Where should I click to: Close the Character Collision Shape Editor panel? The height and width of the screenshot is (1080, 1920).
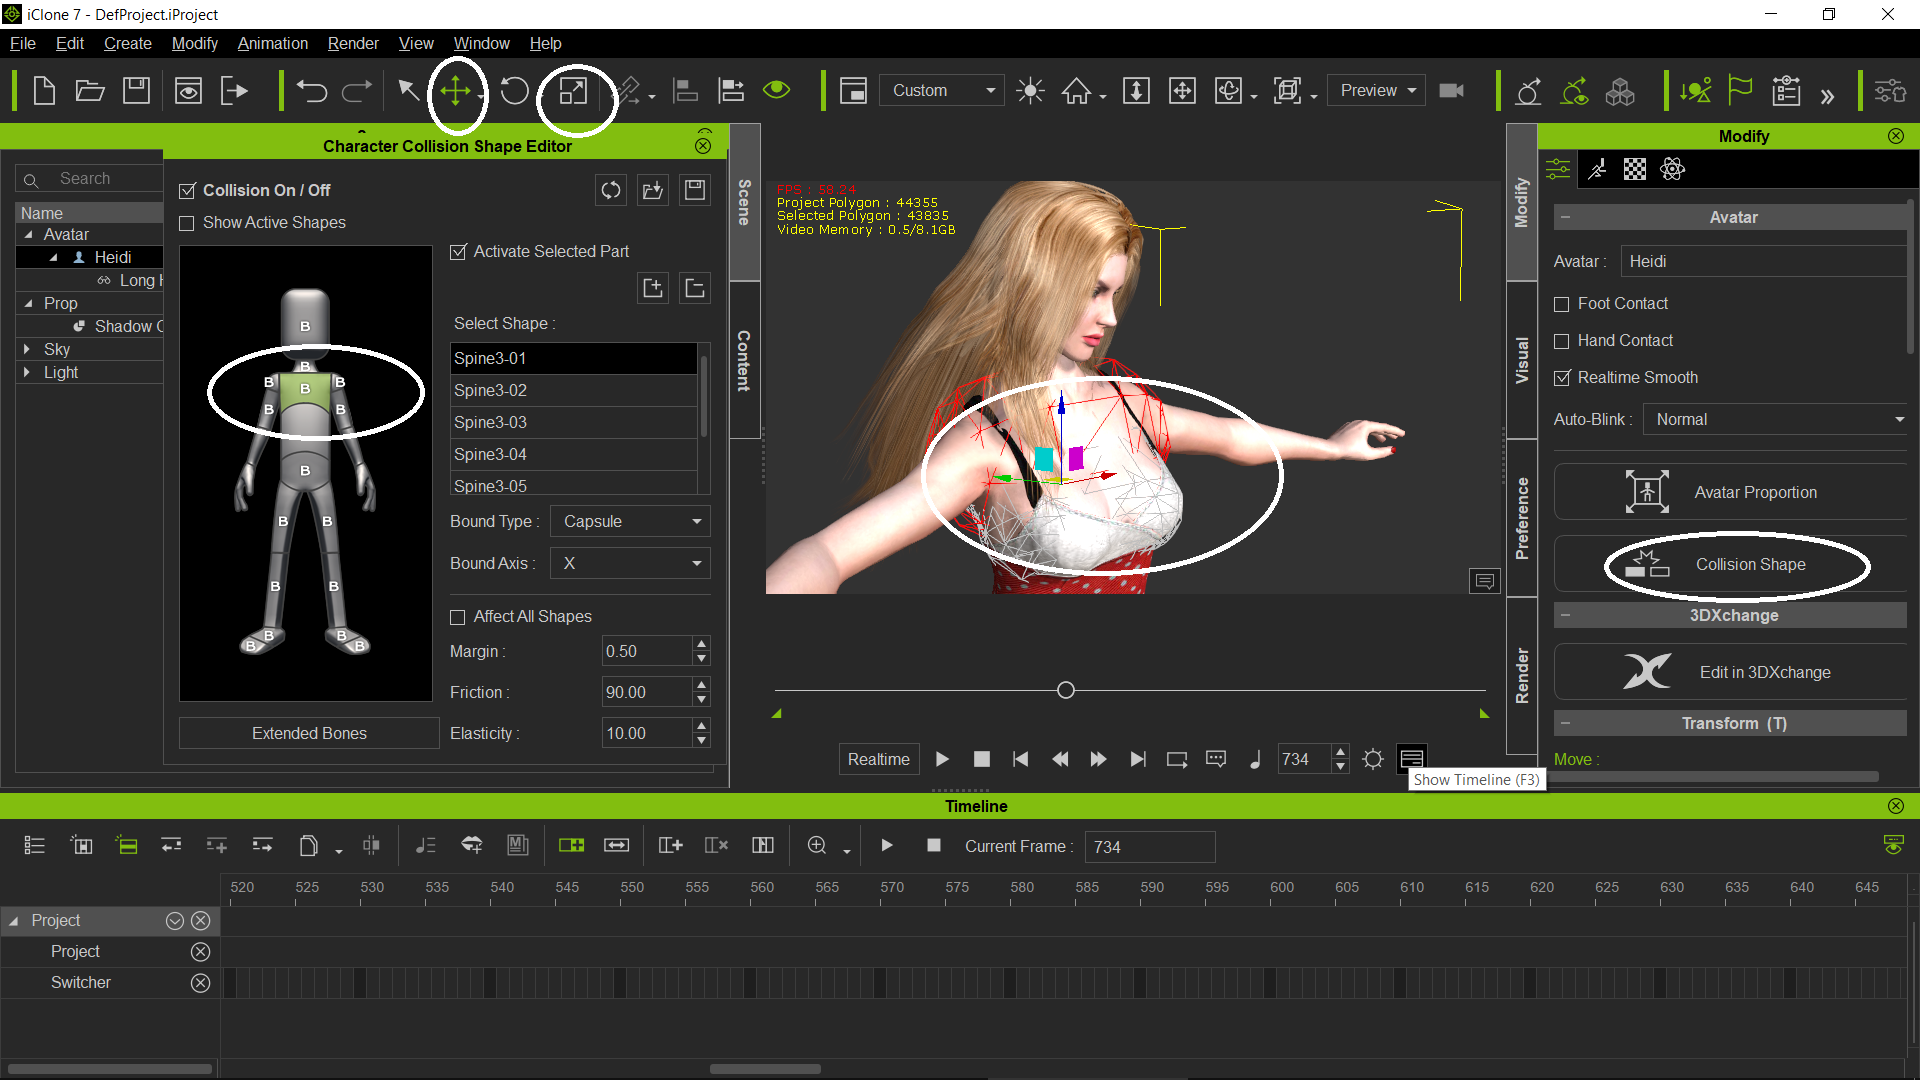(x=703, y=146)
